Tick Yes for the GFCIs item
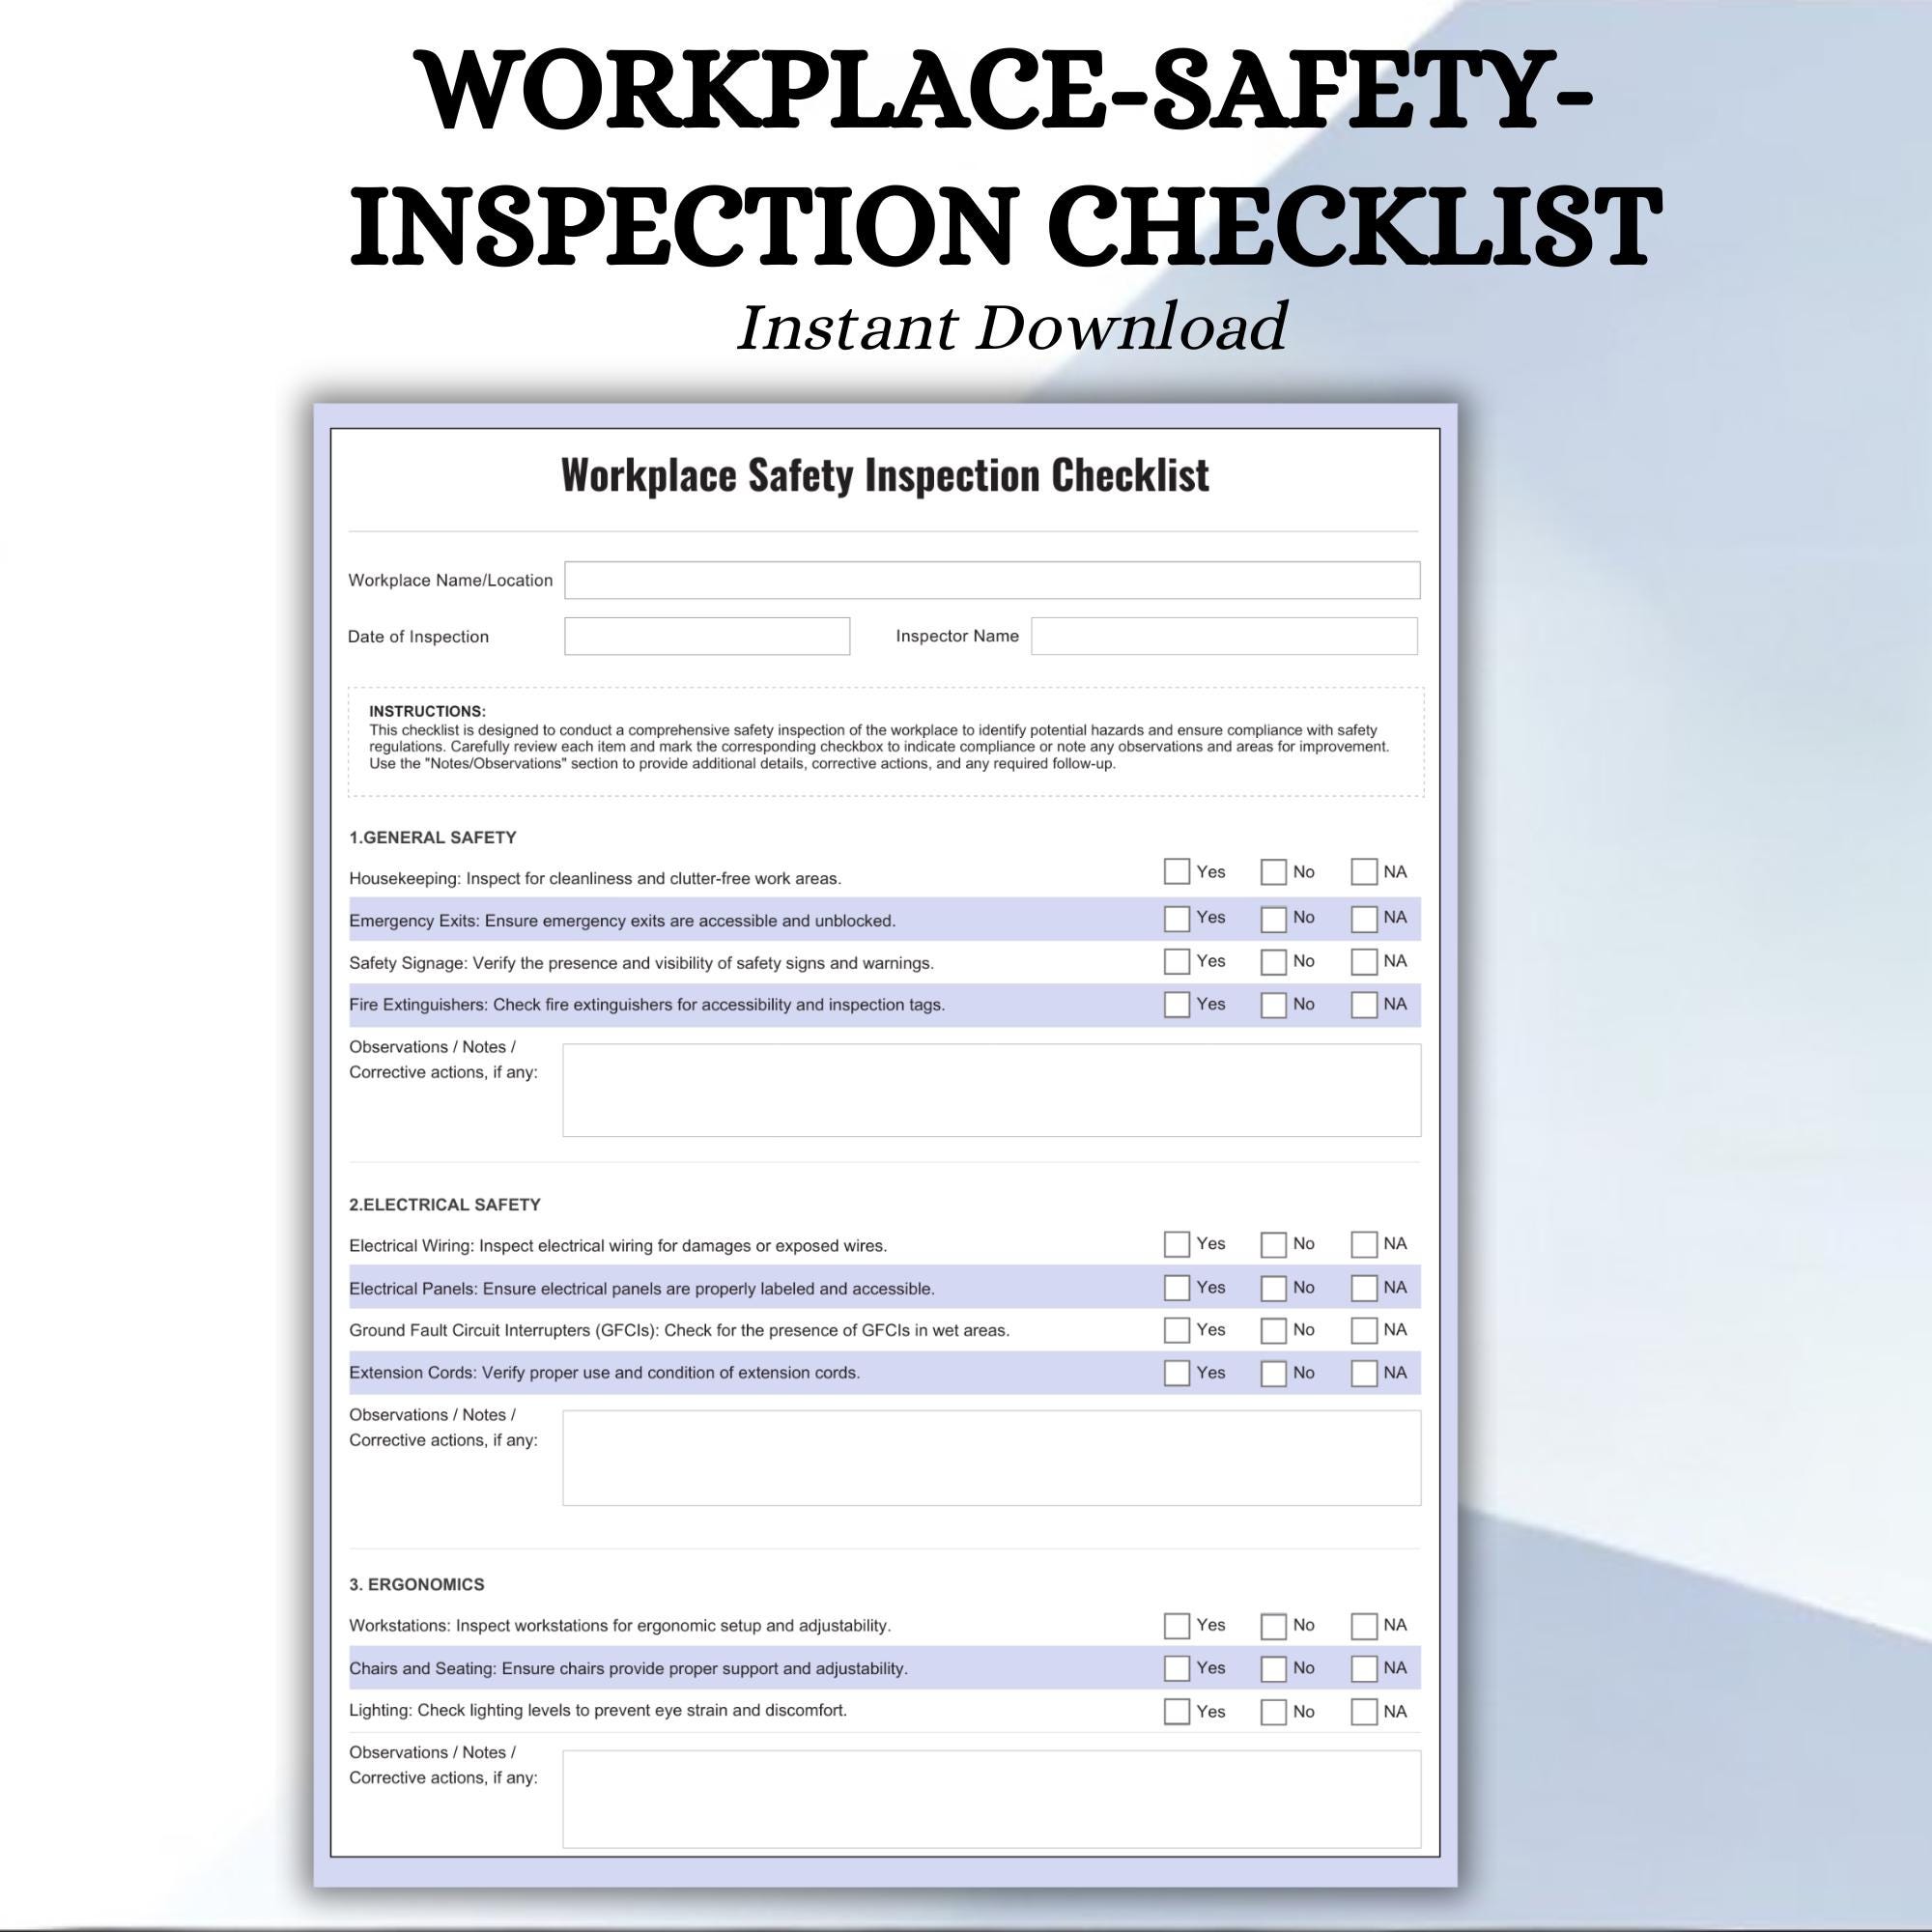This screenshot has height=1932, width=1932. [1177, 1329]
